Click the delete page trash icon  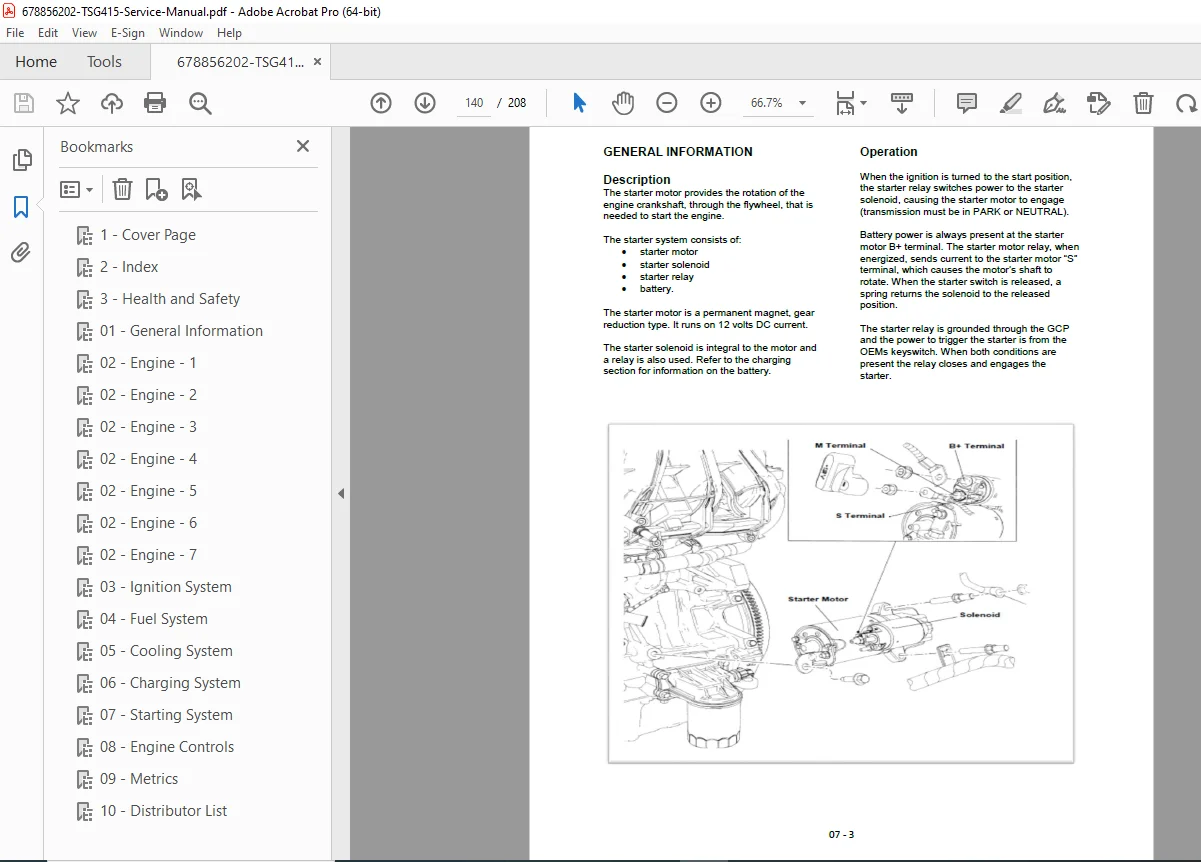coord(1143,103)
